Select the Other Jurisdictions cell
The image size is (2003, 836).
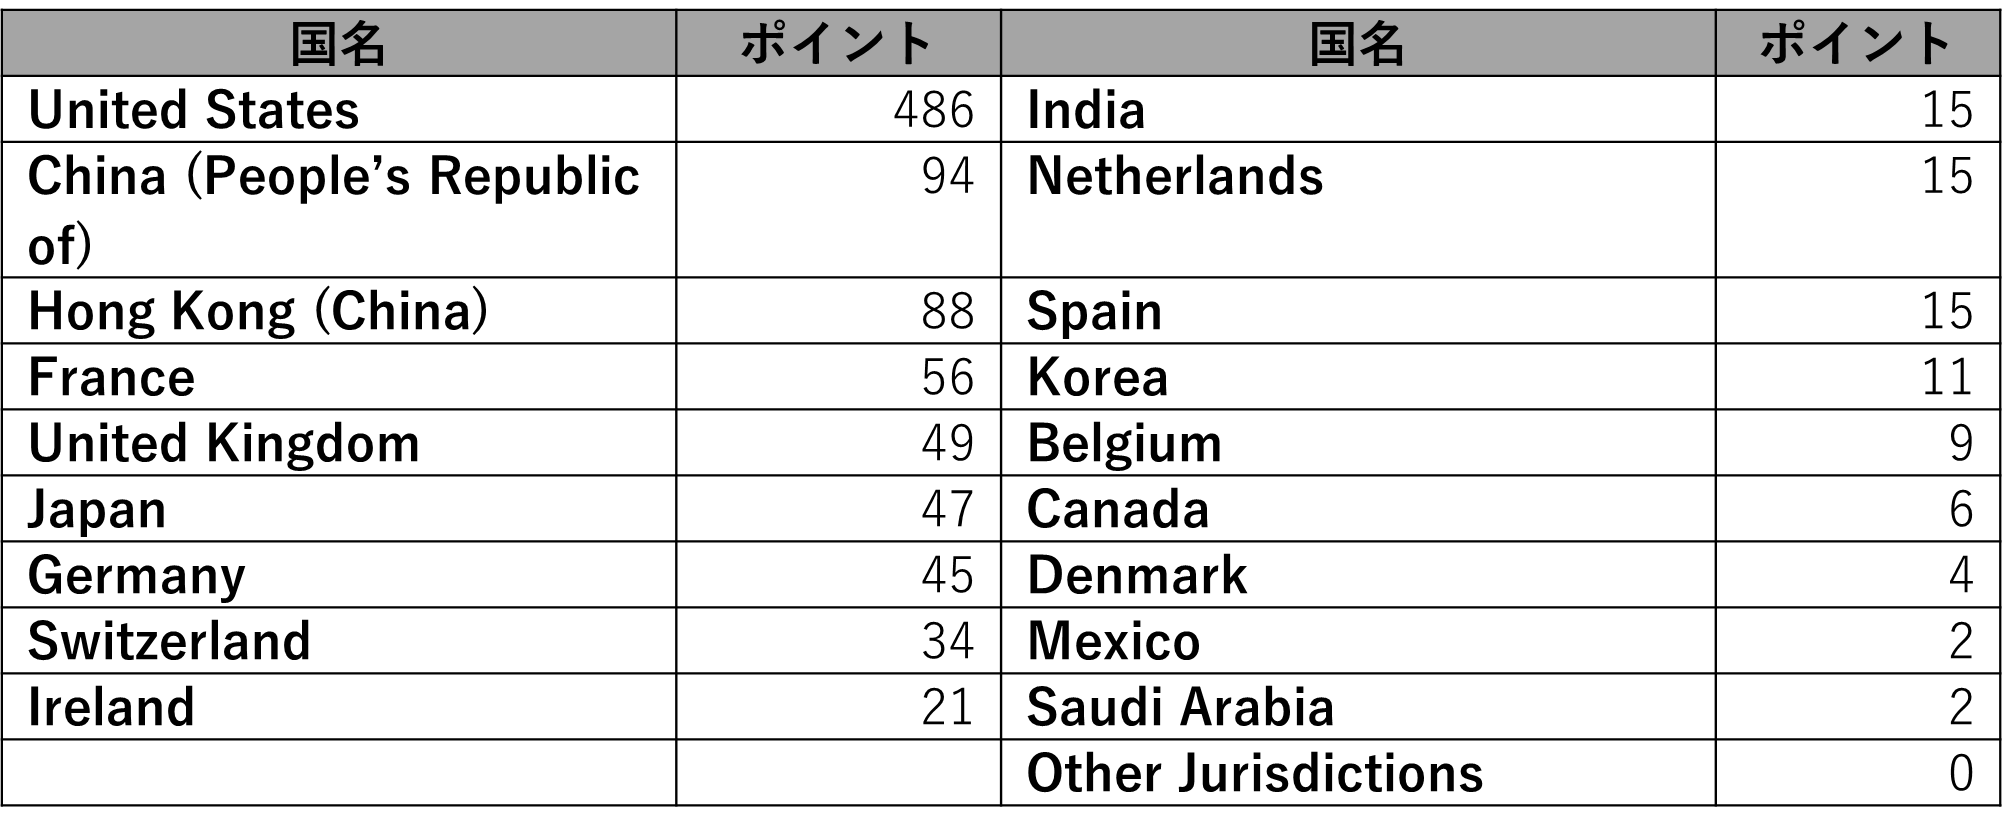[1358, 773]
